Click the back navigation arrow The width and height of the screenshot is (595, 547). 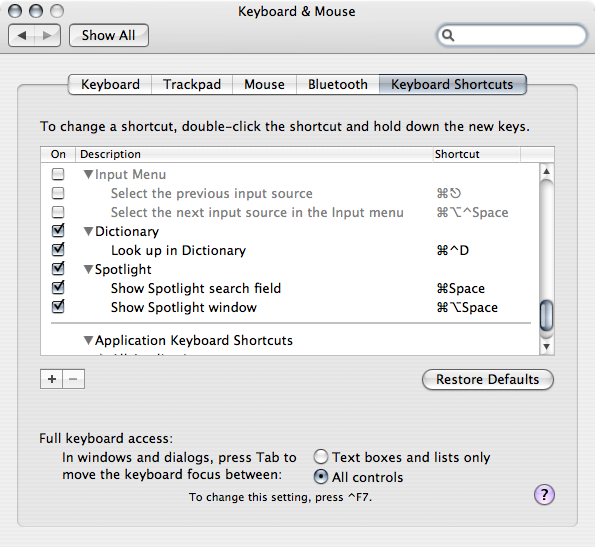coord(22,36)
